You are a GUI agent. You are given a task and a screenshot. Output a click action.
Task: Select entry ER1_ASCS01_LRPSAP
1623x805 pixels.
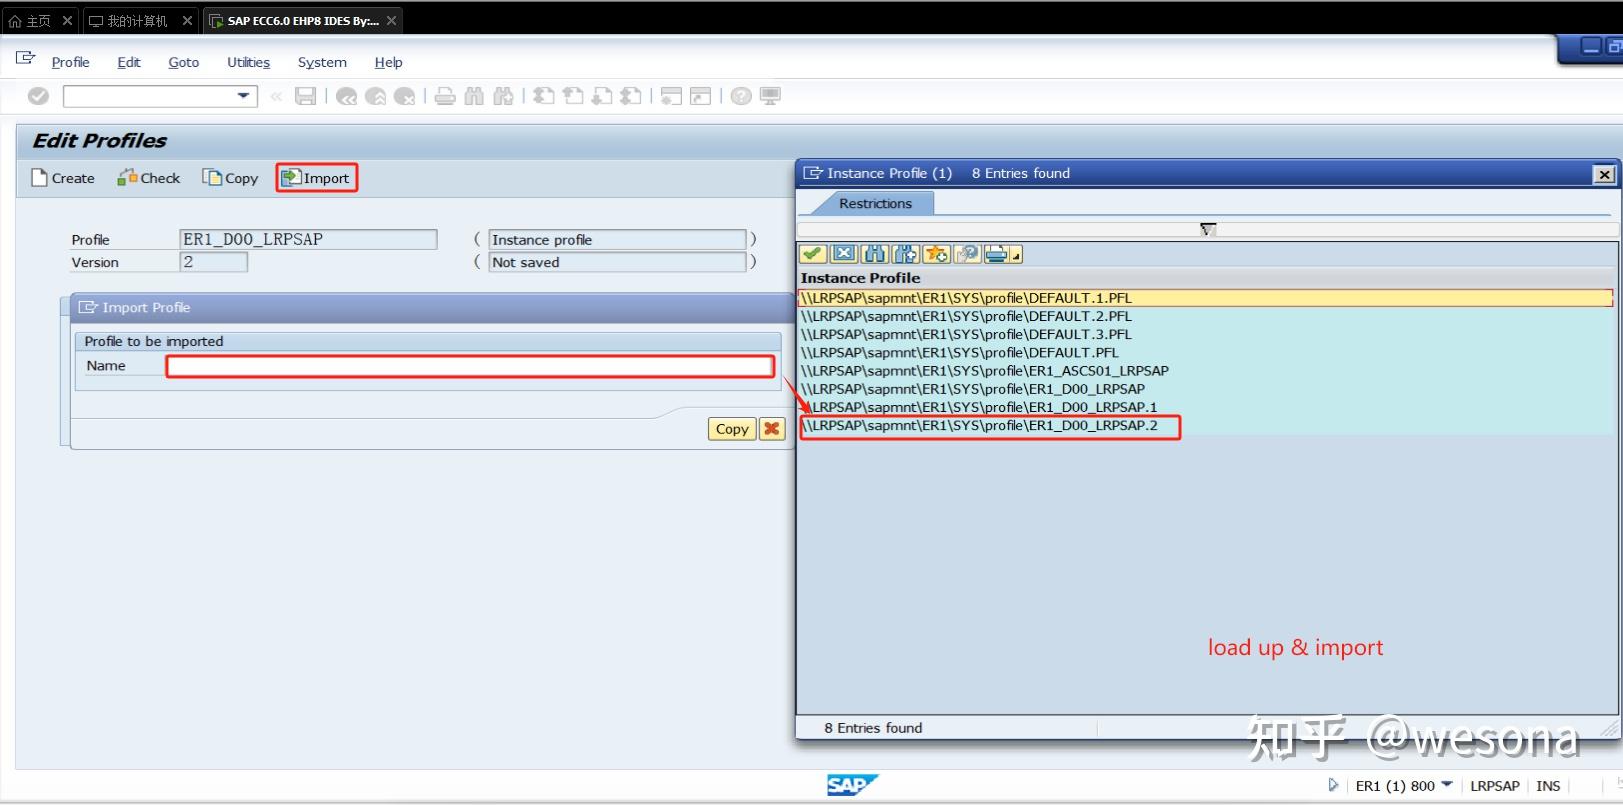coord(1205,370)
